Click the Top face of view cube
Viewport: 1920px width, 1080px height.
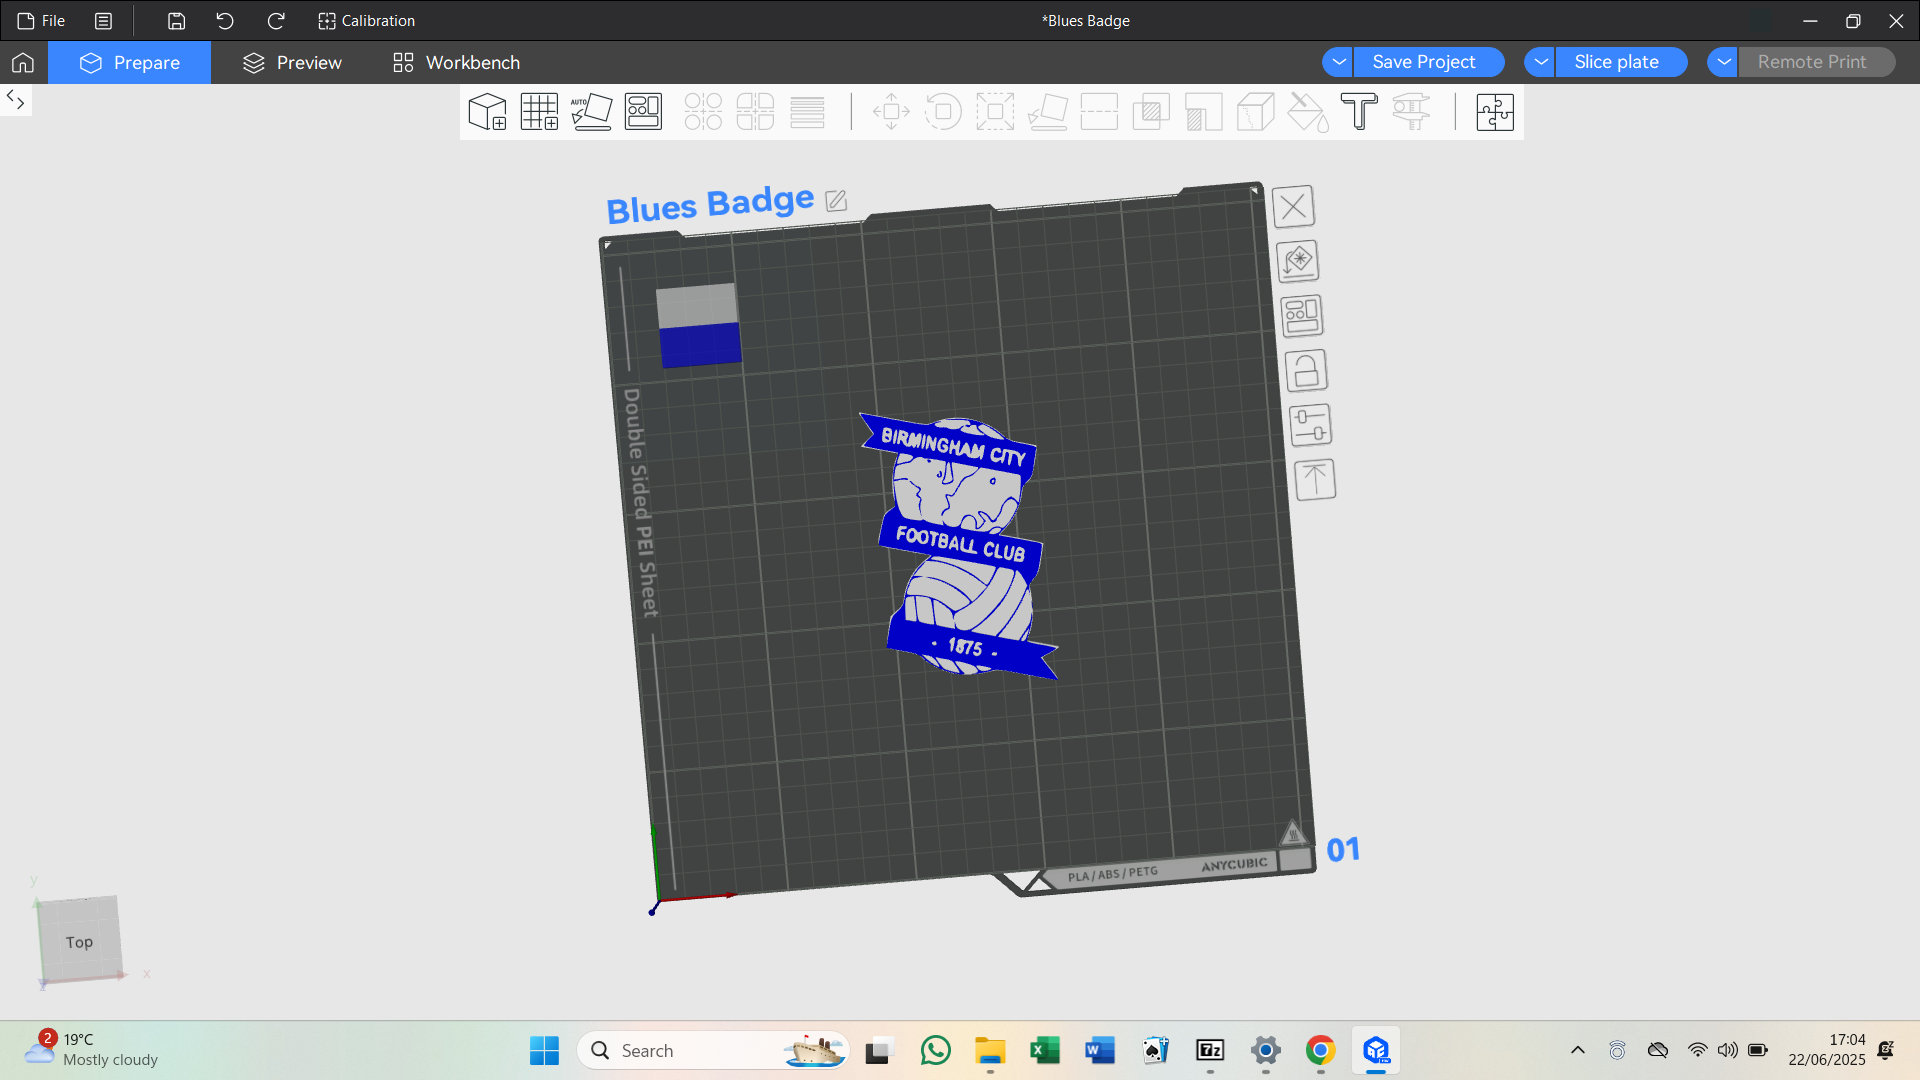79,942
